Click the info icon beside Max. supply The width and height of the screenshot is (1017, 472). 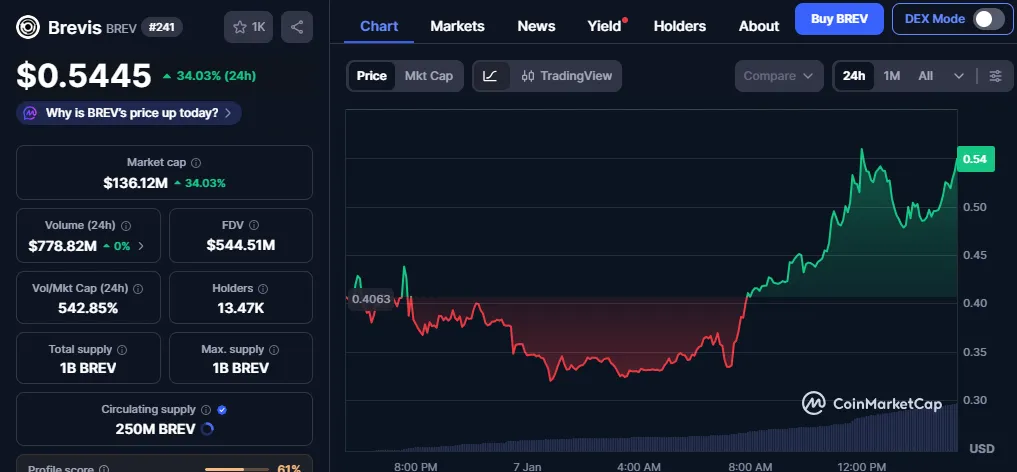pyautogui.click(x=274, y=349)
